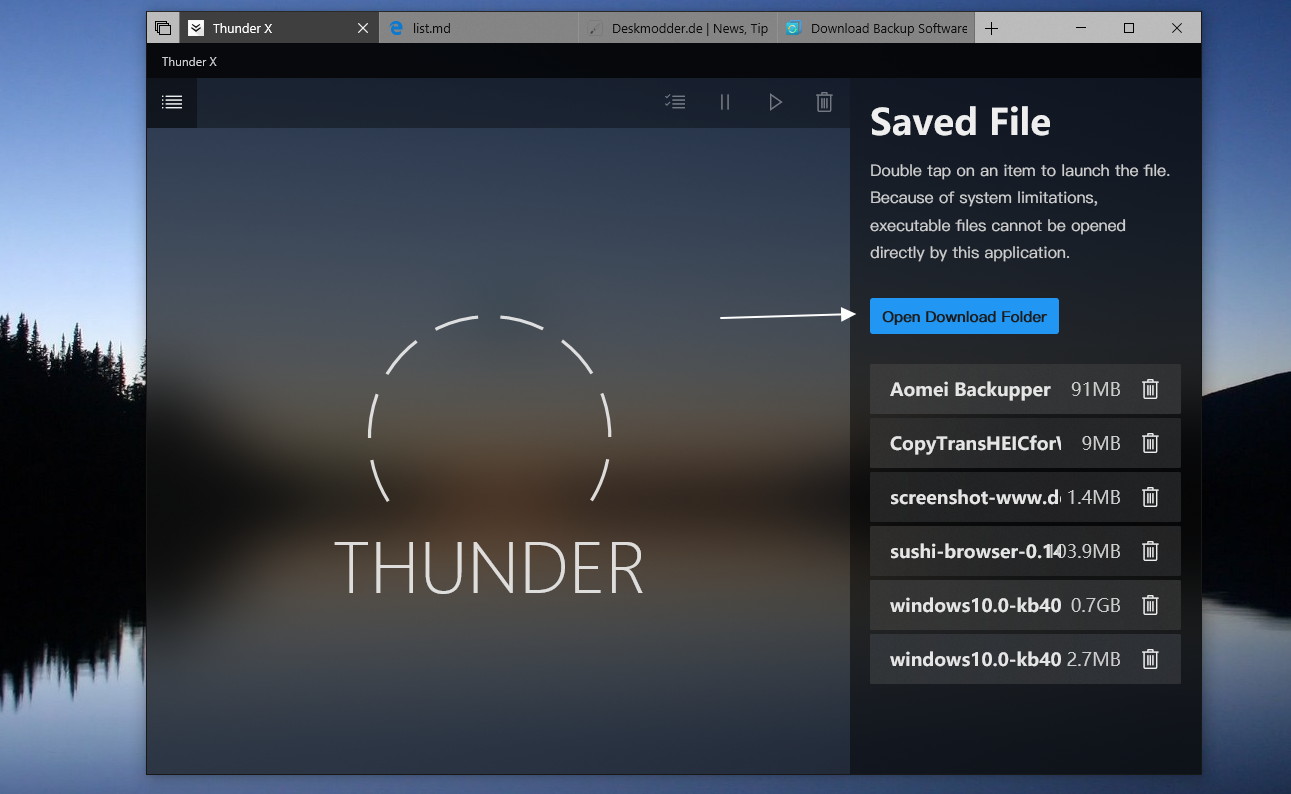Viewport: 1291px width, 794px height.
Task: Click the toolbar trash delete icon
Action: (824, 102)
